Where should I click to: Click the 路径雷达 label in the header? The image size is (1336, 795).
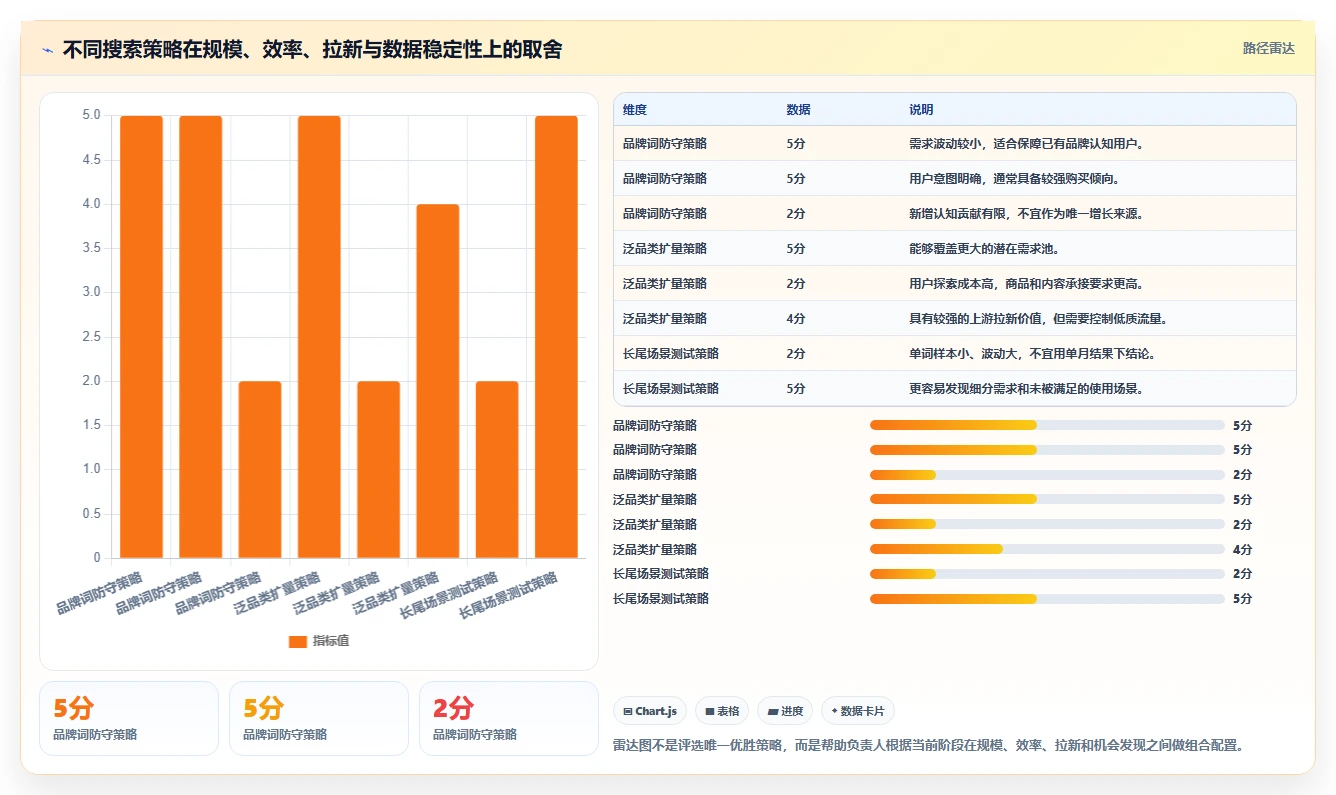click(1268, 48)
